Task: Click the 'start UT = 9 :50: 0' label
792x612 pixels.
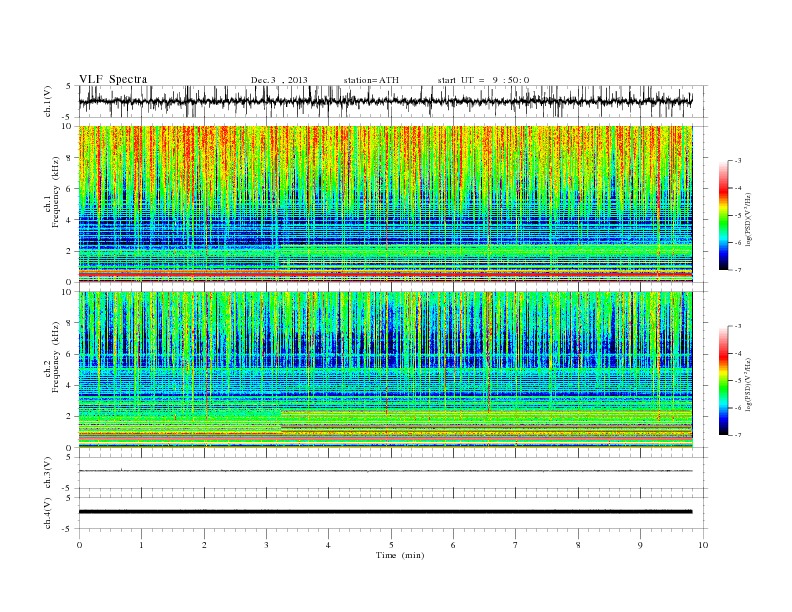Action: pos(483,80)
